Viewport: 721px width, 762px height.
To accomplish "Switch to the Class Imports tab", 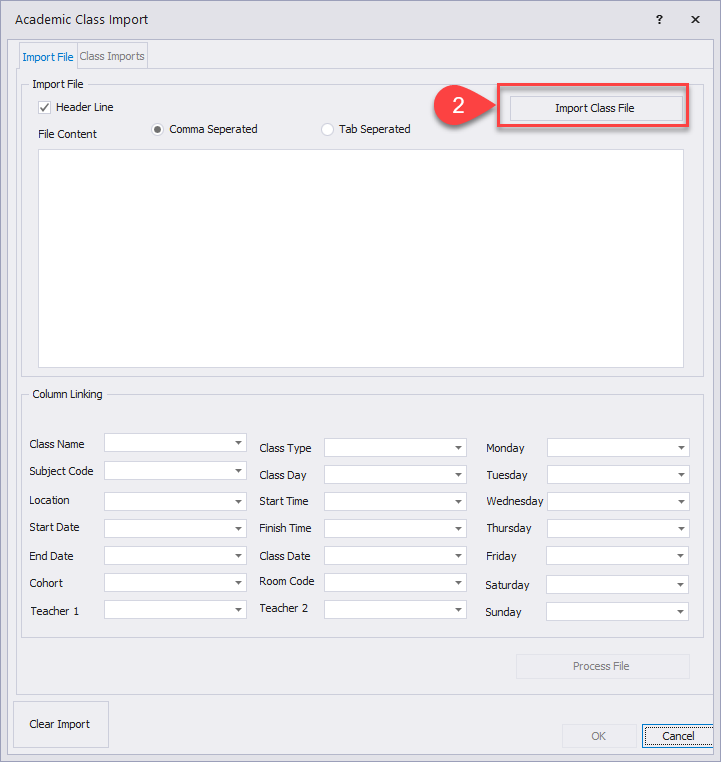I will point(112,56).
